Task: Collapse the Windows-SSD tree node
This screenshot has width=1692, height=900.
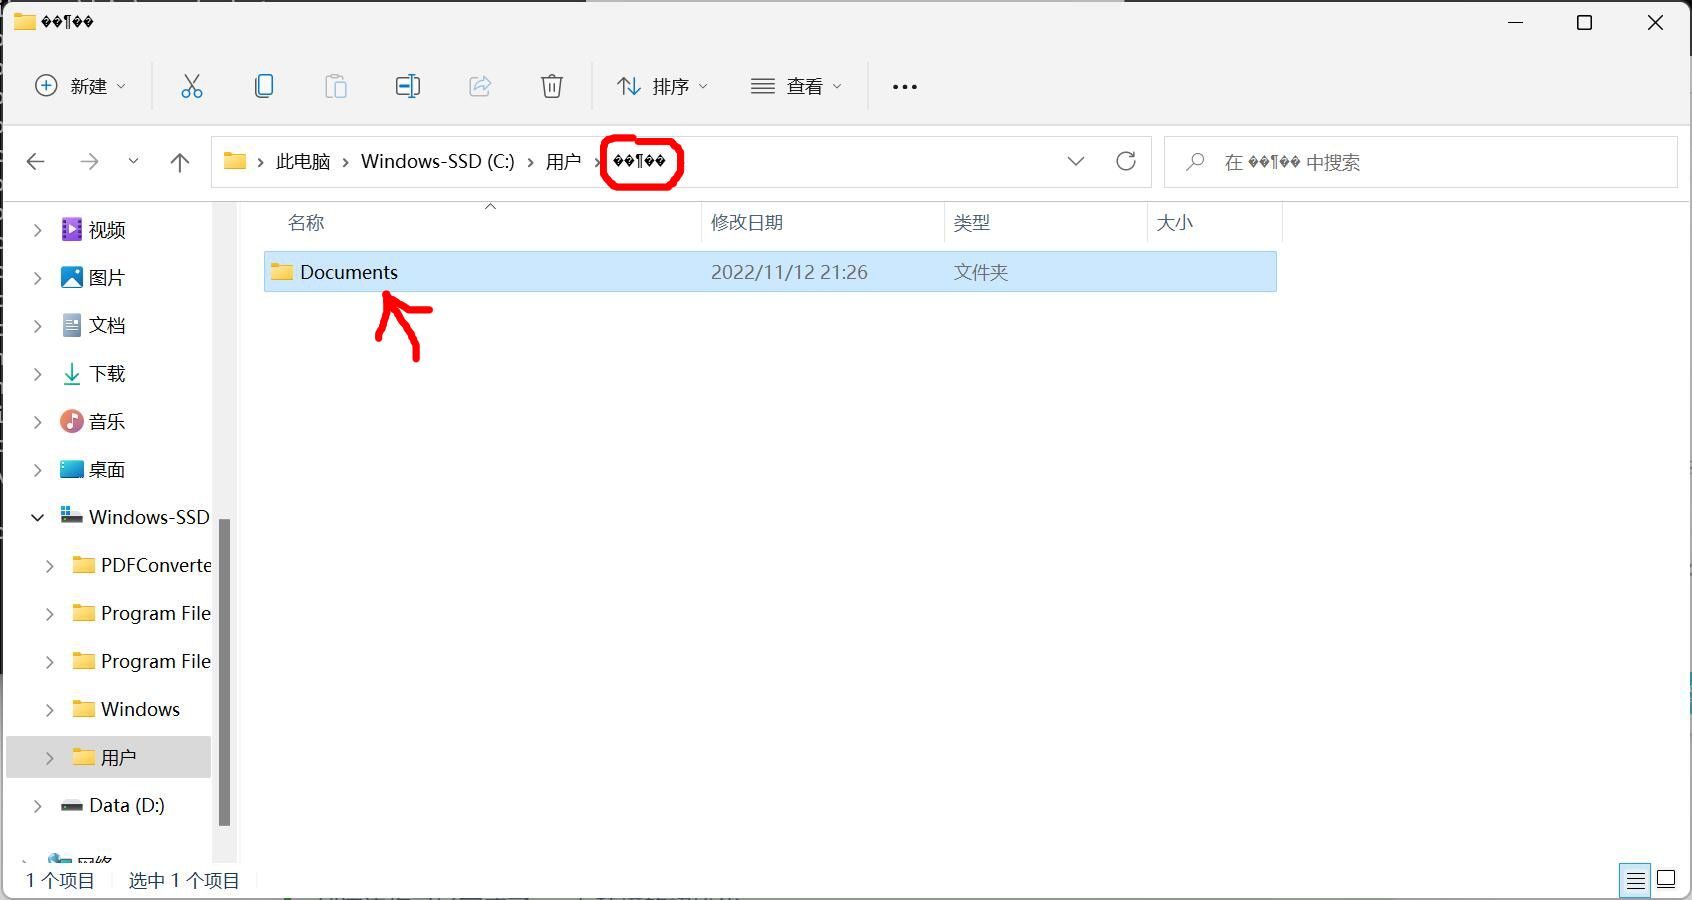Action: click(38, 517)
